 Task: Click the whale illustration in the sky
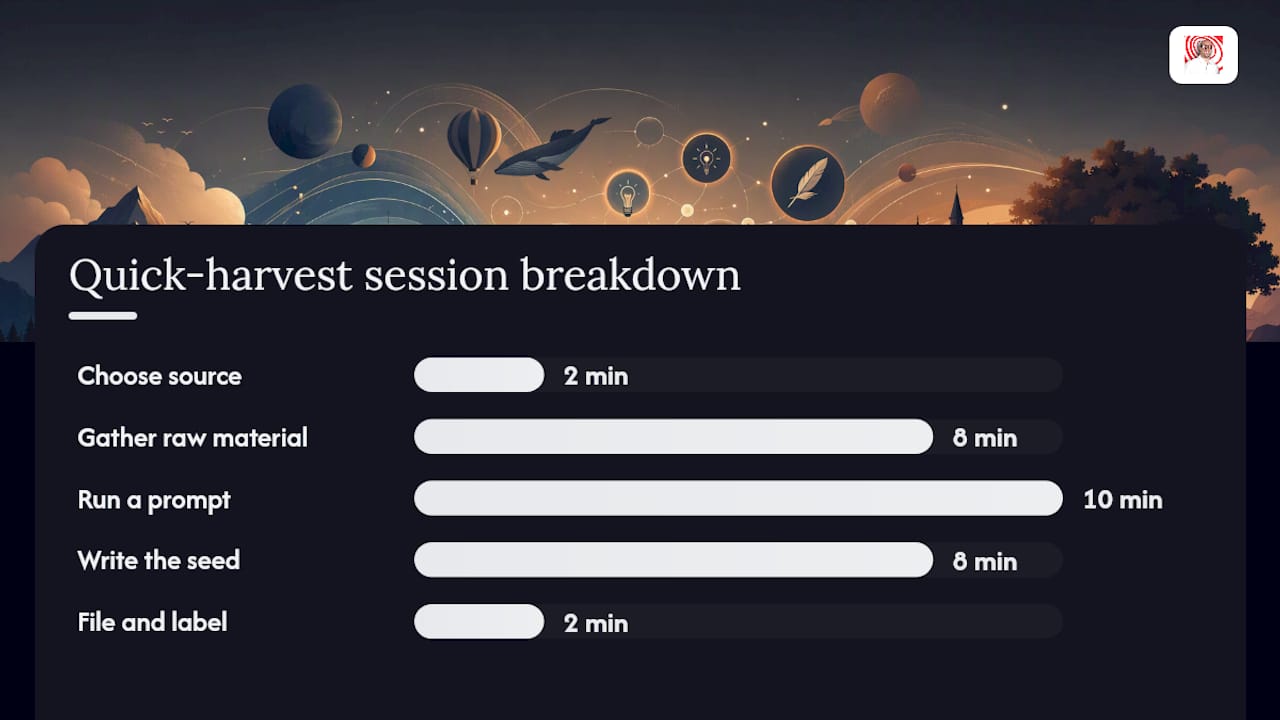point(551,148)
